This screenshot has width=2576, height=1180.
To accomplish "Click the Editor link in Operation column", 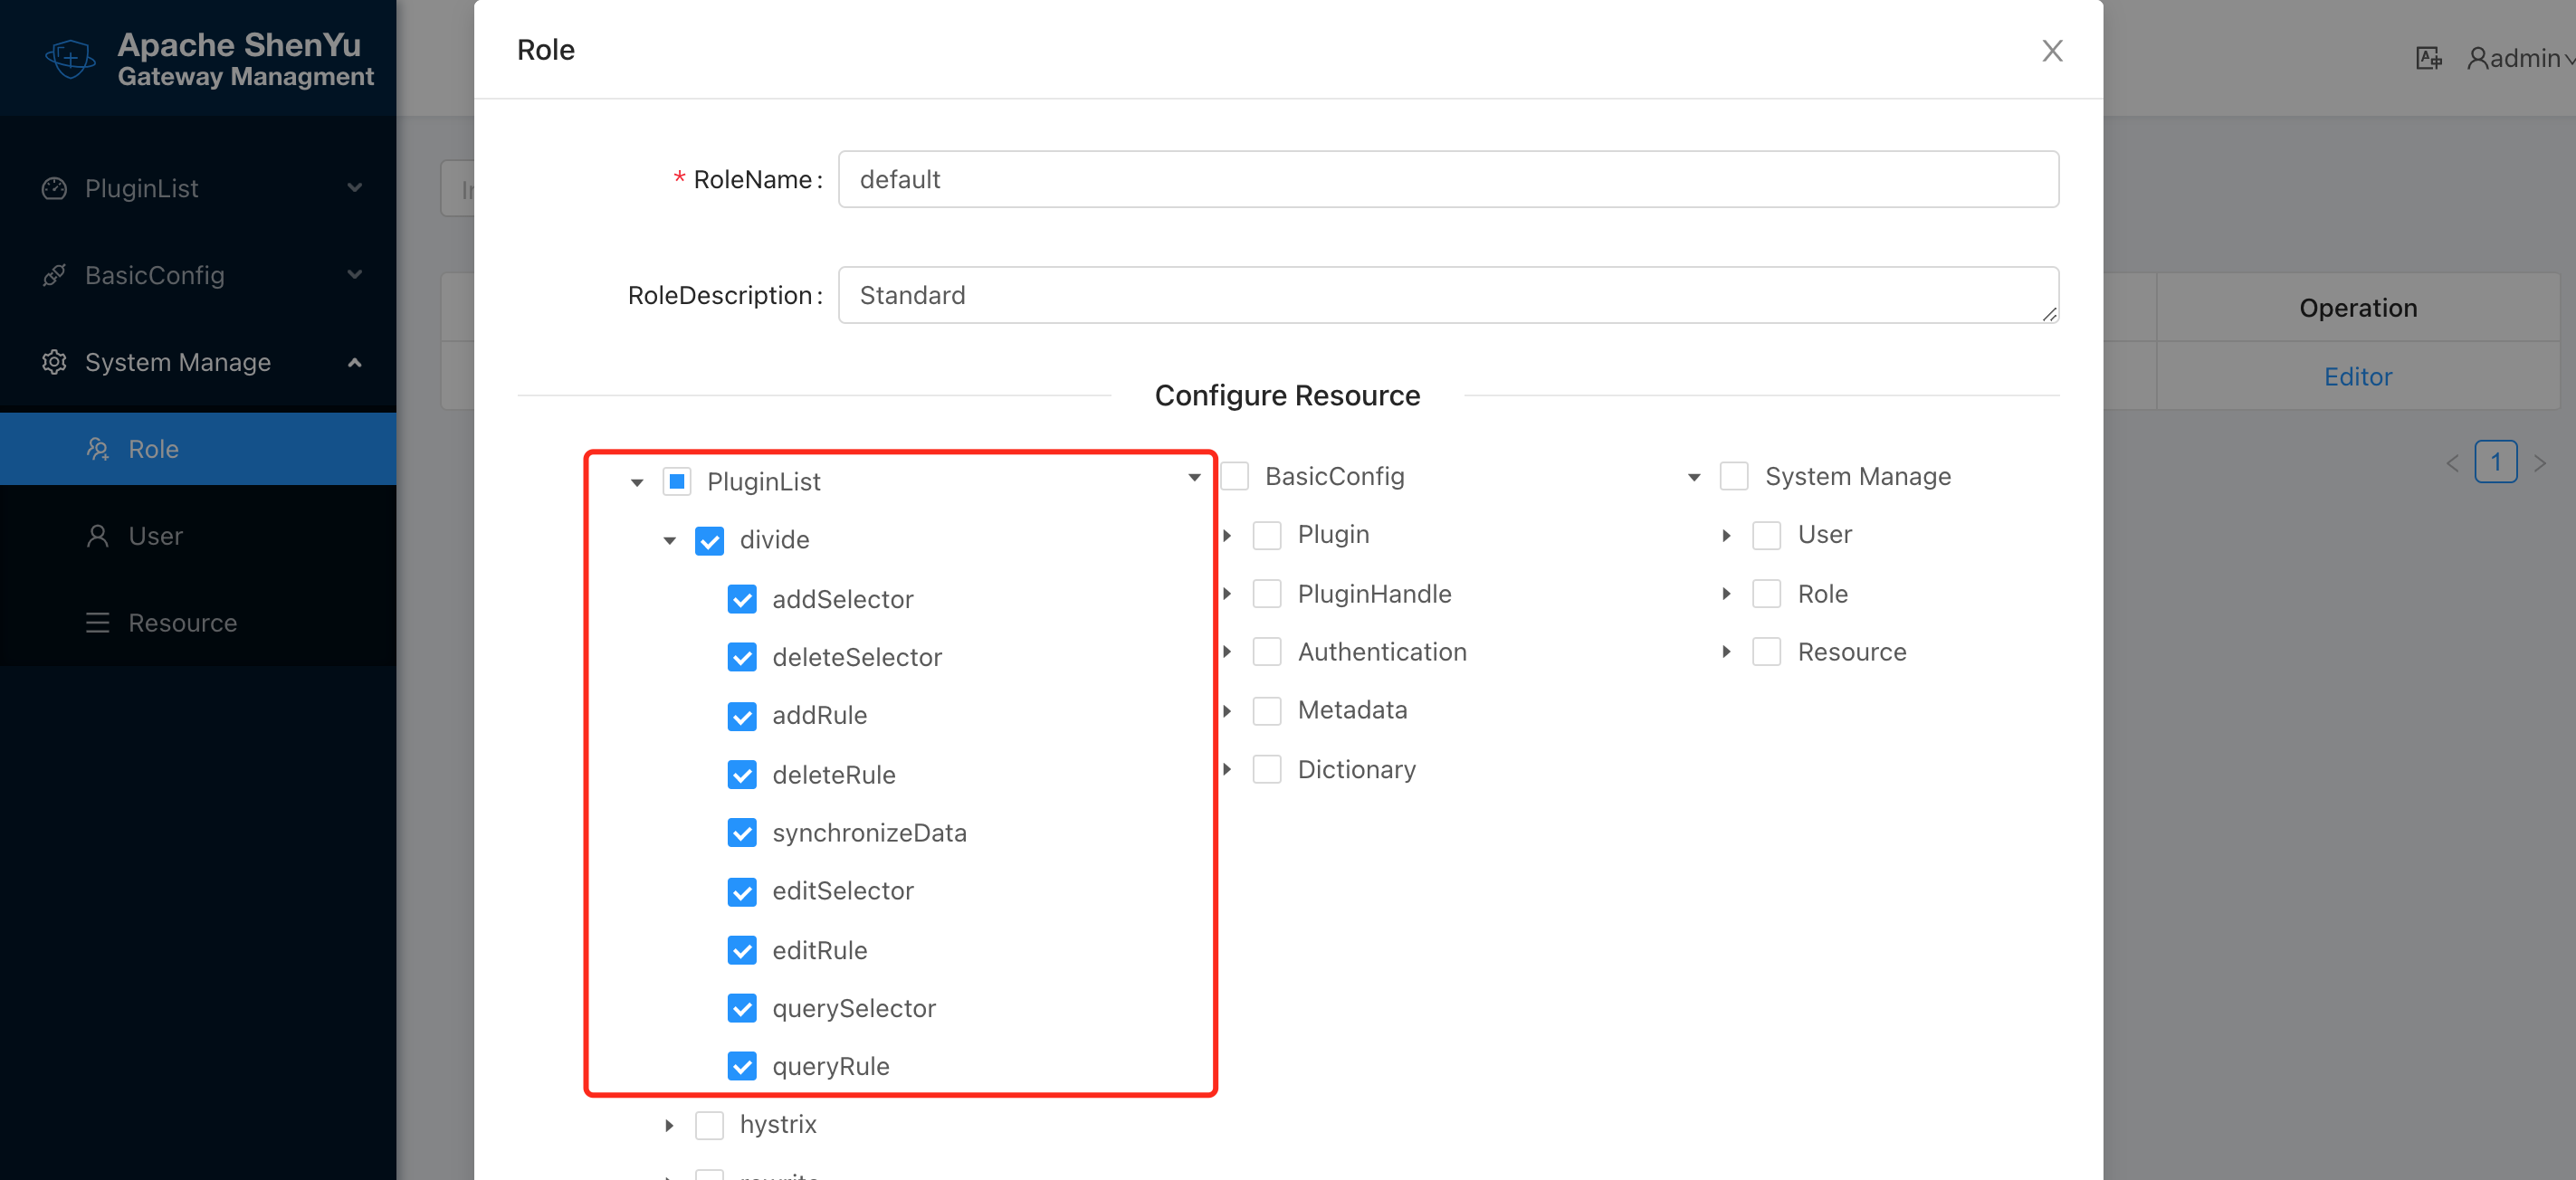I will pyautogui.click(x=2357, y=377).
